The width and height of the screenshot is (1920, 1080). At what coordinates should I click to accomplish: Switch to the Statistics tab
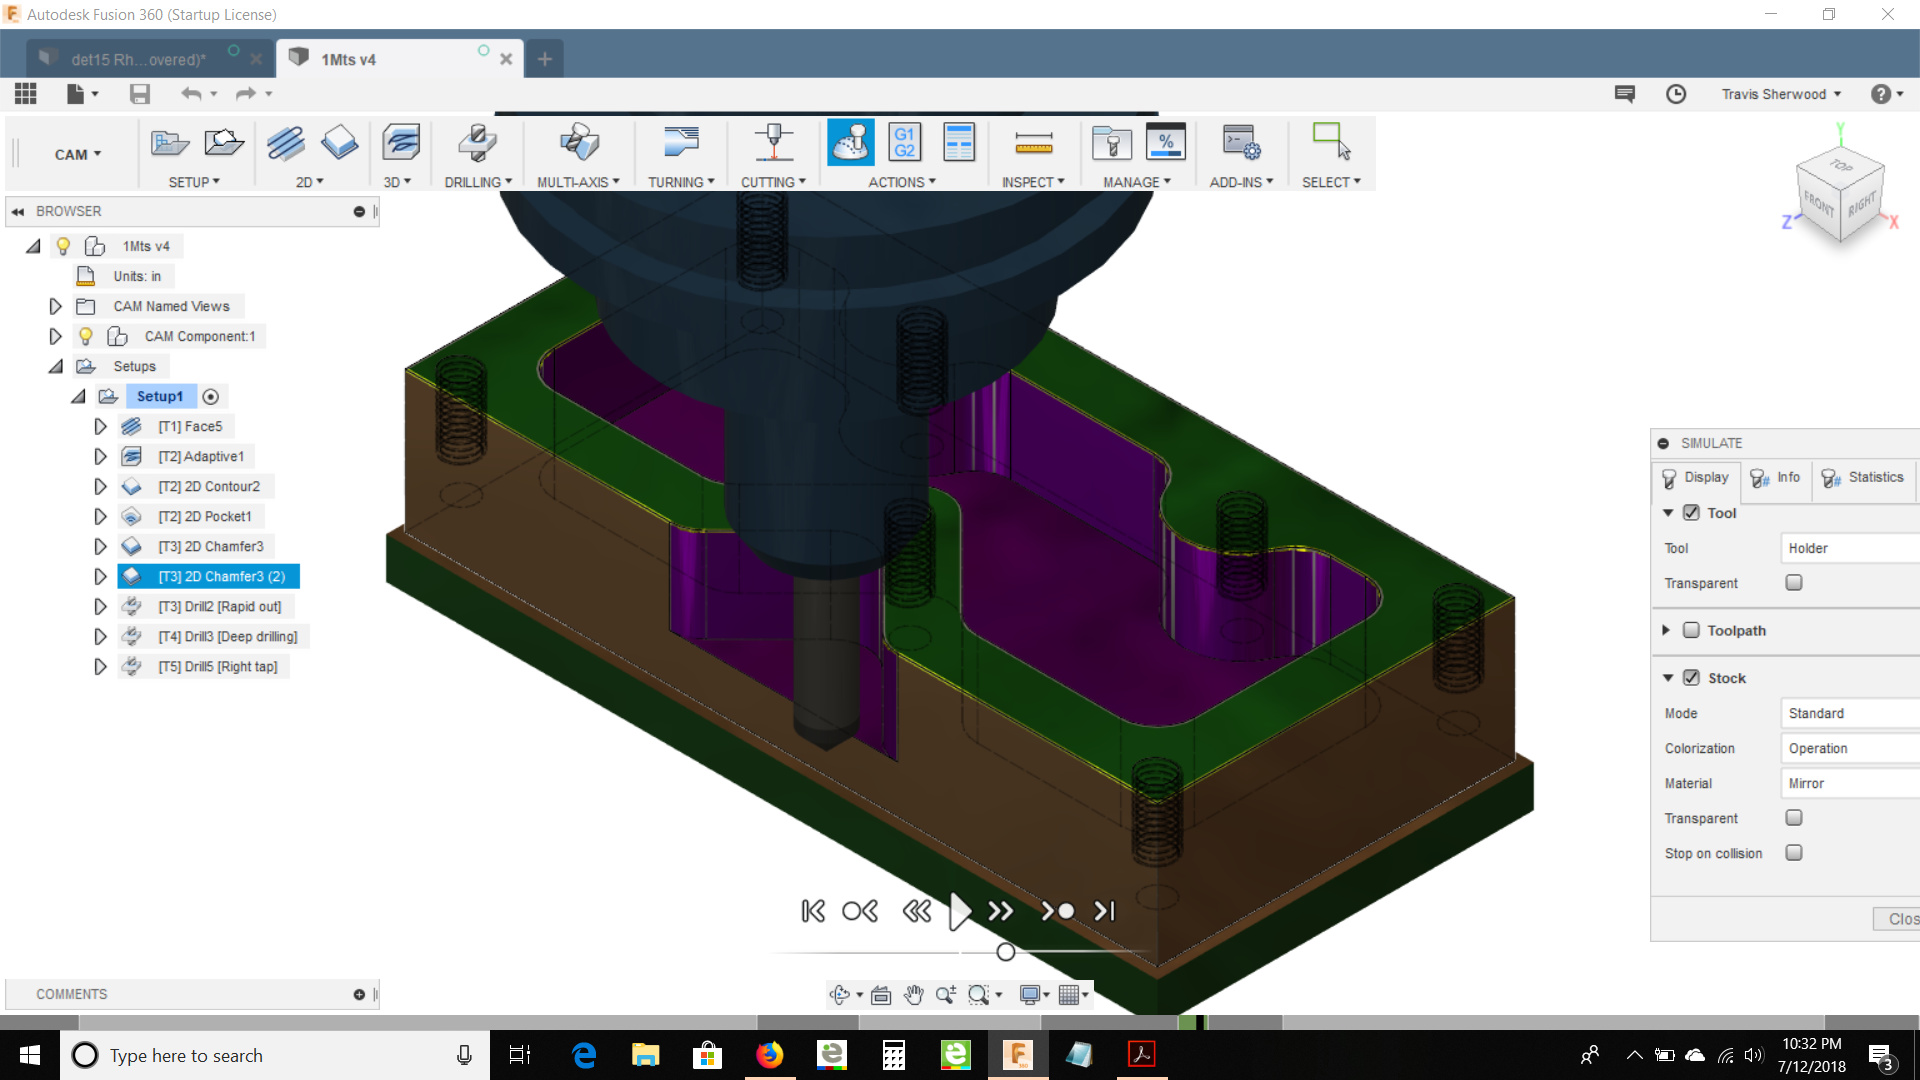(1863, 478)
